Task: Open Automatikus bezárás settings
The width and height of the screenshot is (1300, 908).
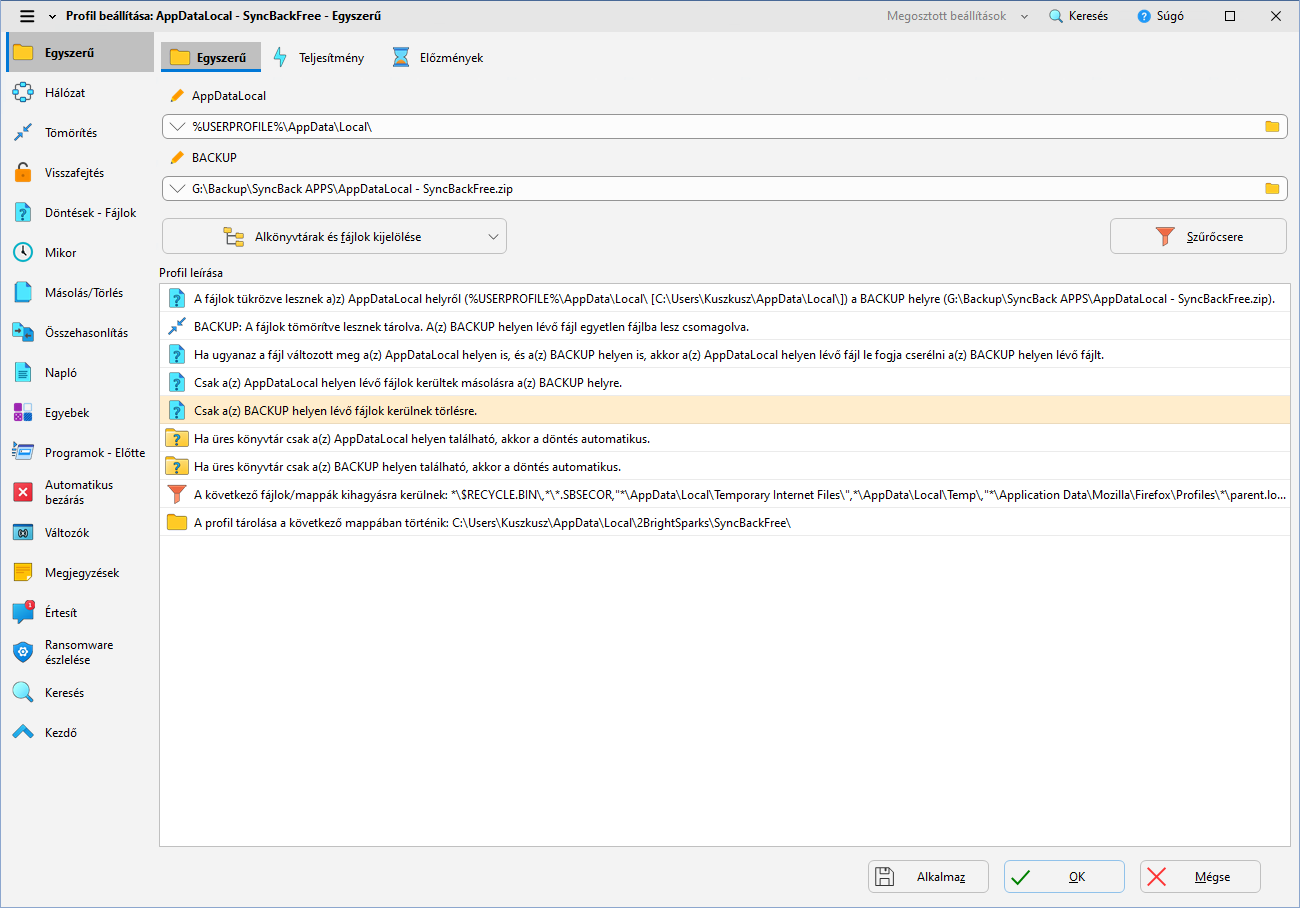Action: pos(80,492)
